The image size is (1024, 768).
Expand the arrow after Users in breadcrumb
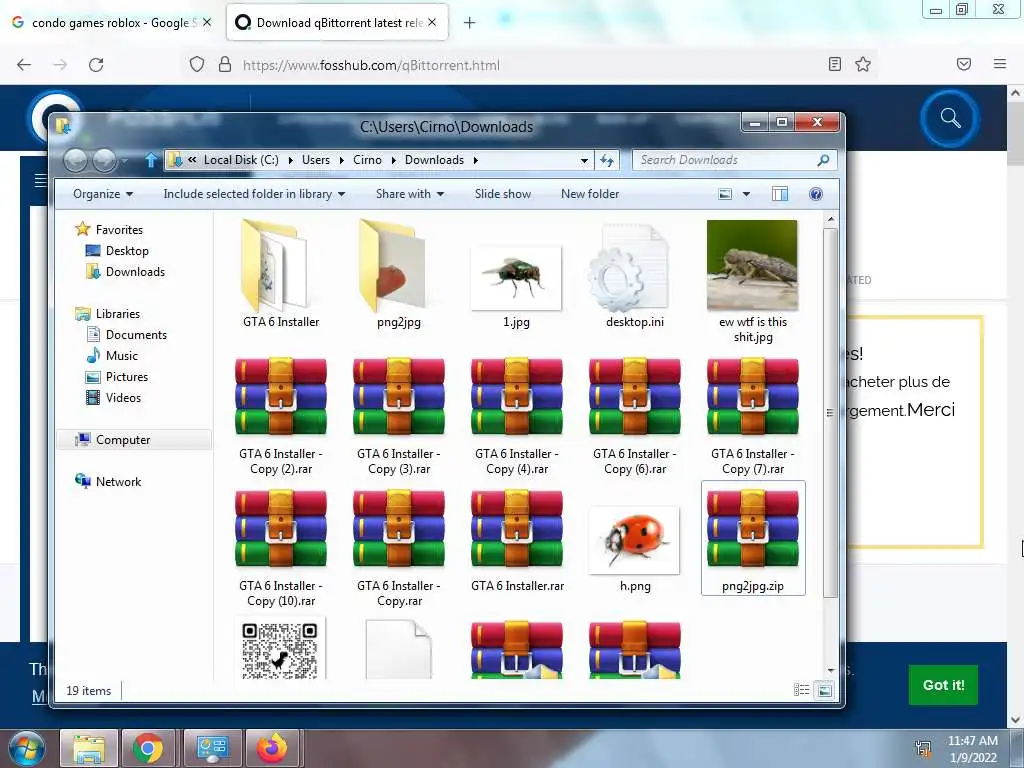(x=341, y=160)
